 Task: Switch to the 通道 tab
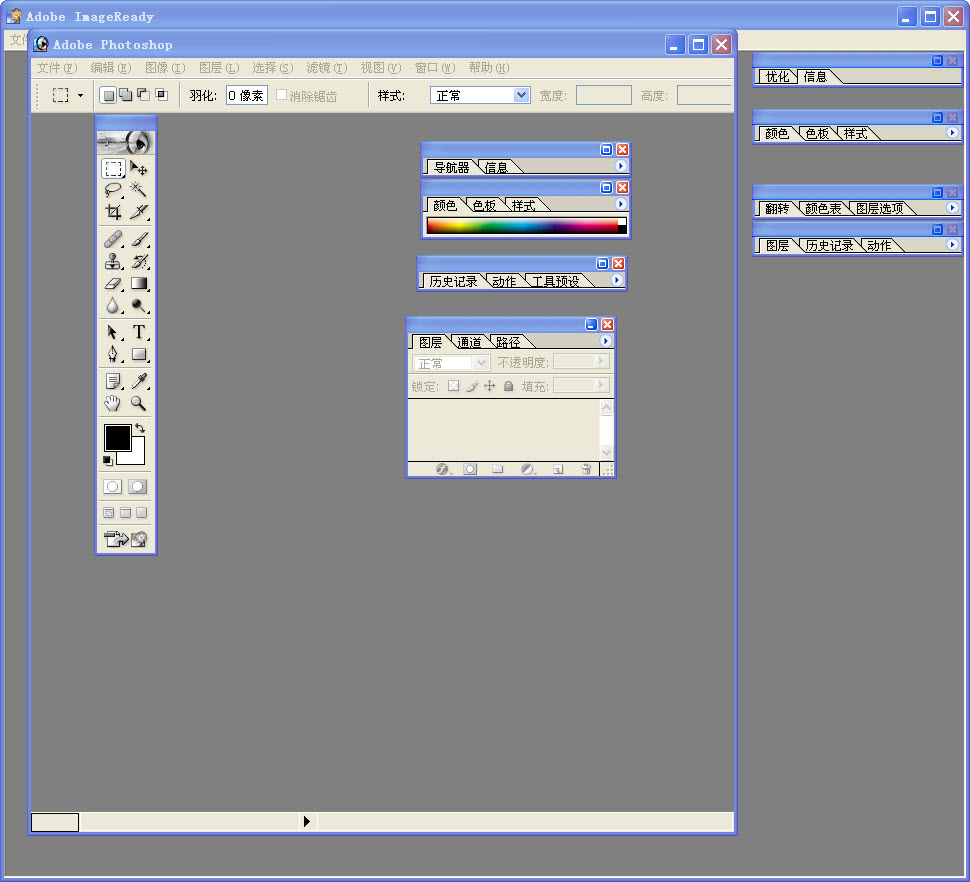469,342
